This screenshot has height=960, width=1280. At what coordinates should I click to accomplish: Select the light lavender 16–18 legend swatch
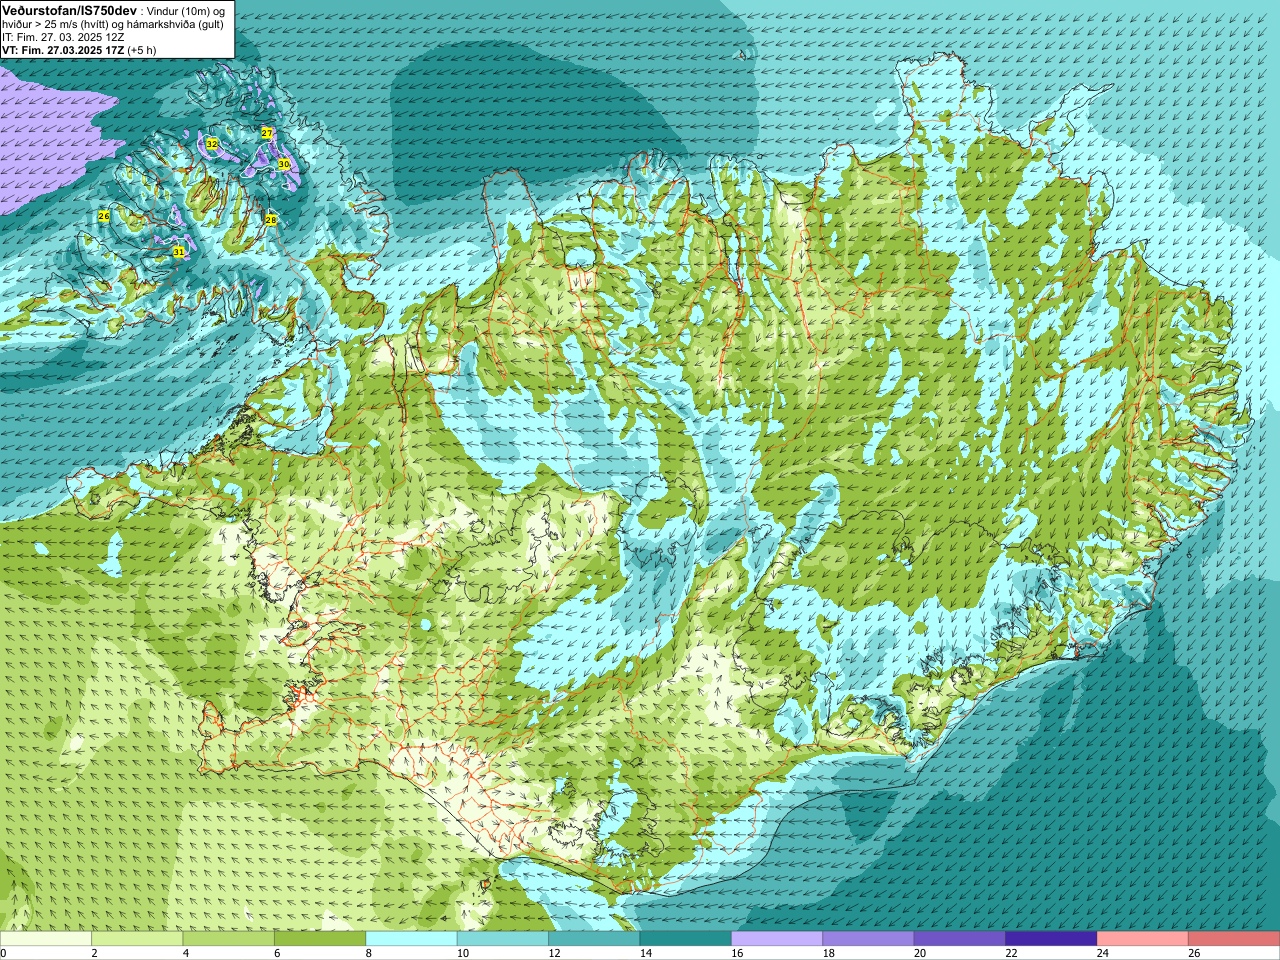[777, 939]
